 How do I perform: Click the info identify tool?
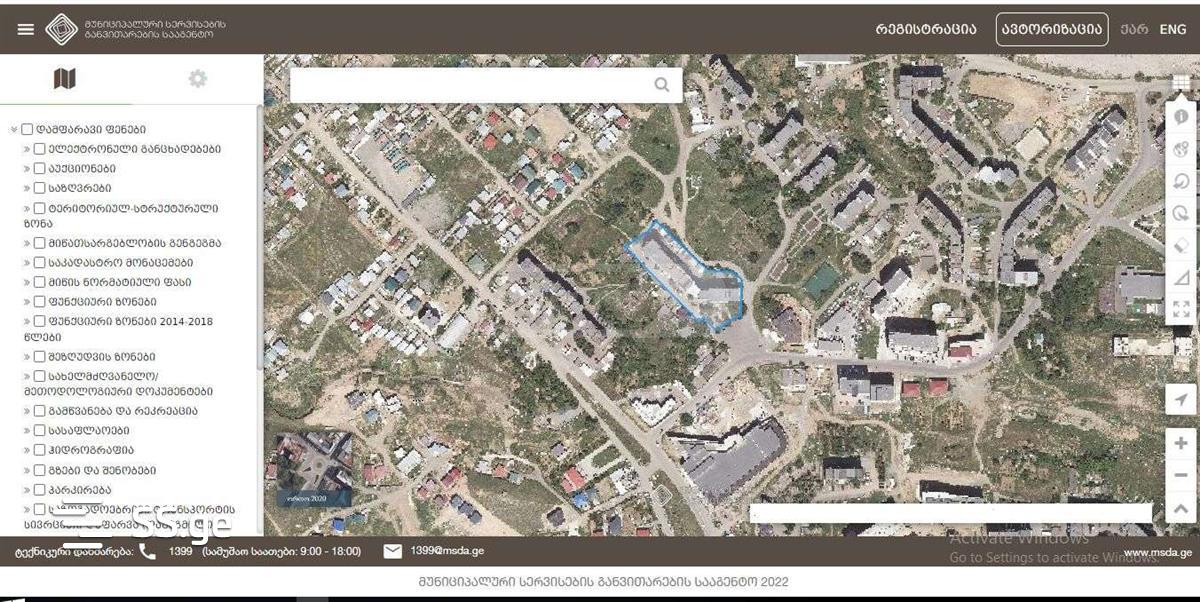pyautogui.click(x=1181, y=117)
